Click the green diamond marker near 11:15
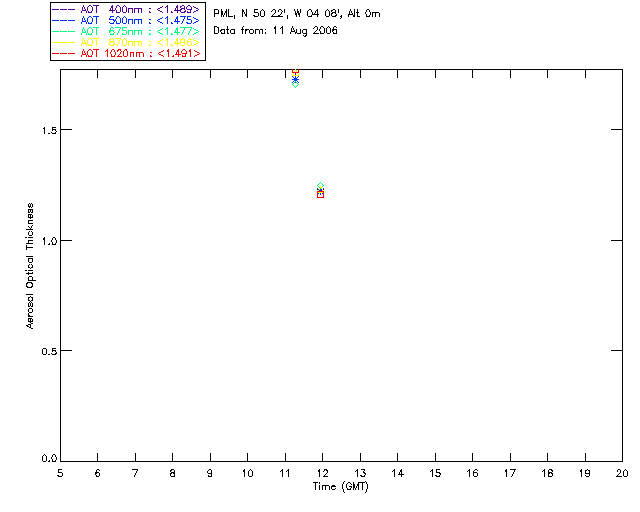 [296, 84]
